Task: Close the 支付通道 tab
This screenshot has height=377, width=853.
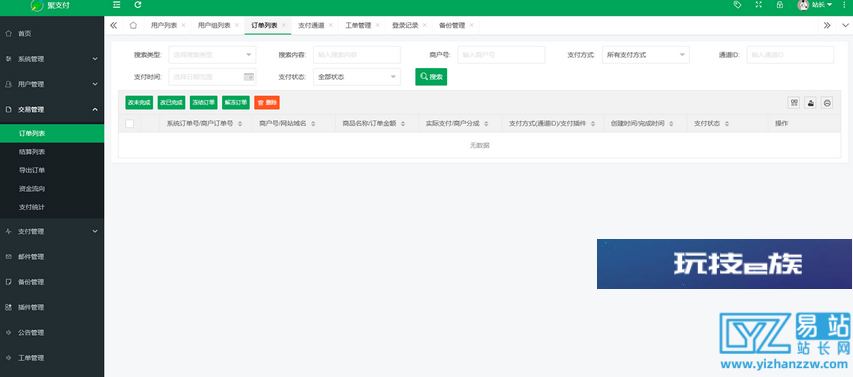Action: [331, 26]
